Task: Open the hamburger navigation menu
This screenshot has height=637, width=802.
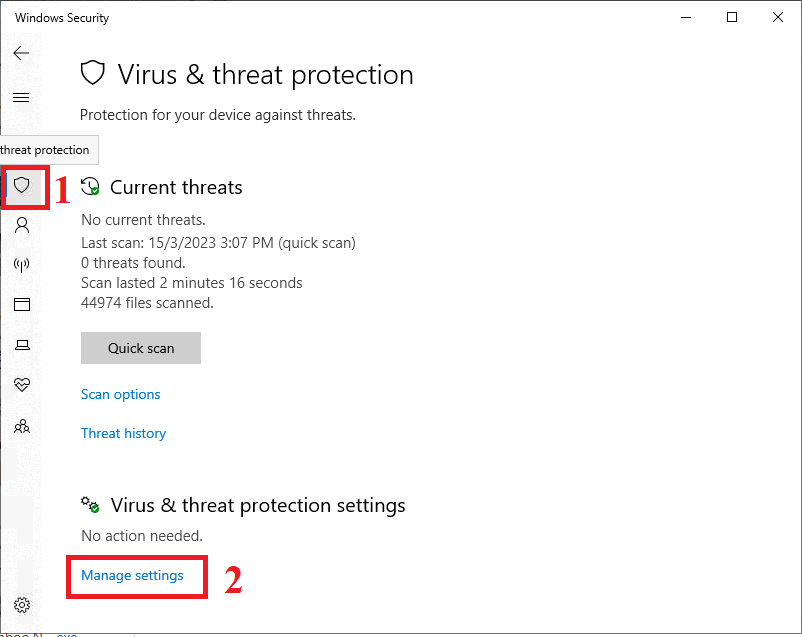Action: tap(21, 97)
